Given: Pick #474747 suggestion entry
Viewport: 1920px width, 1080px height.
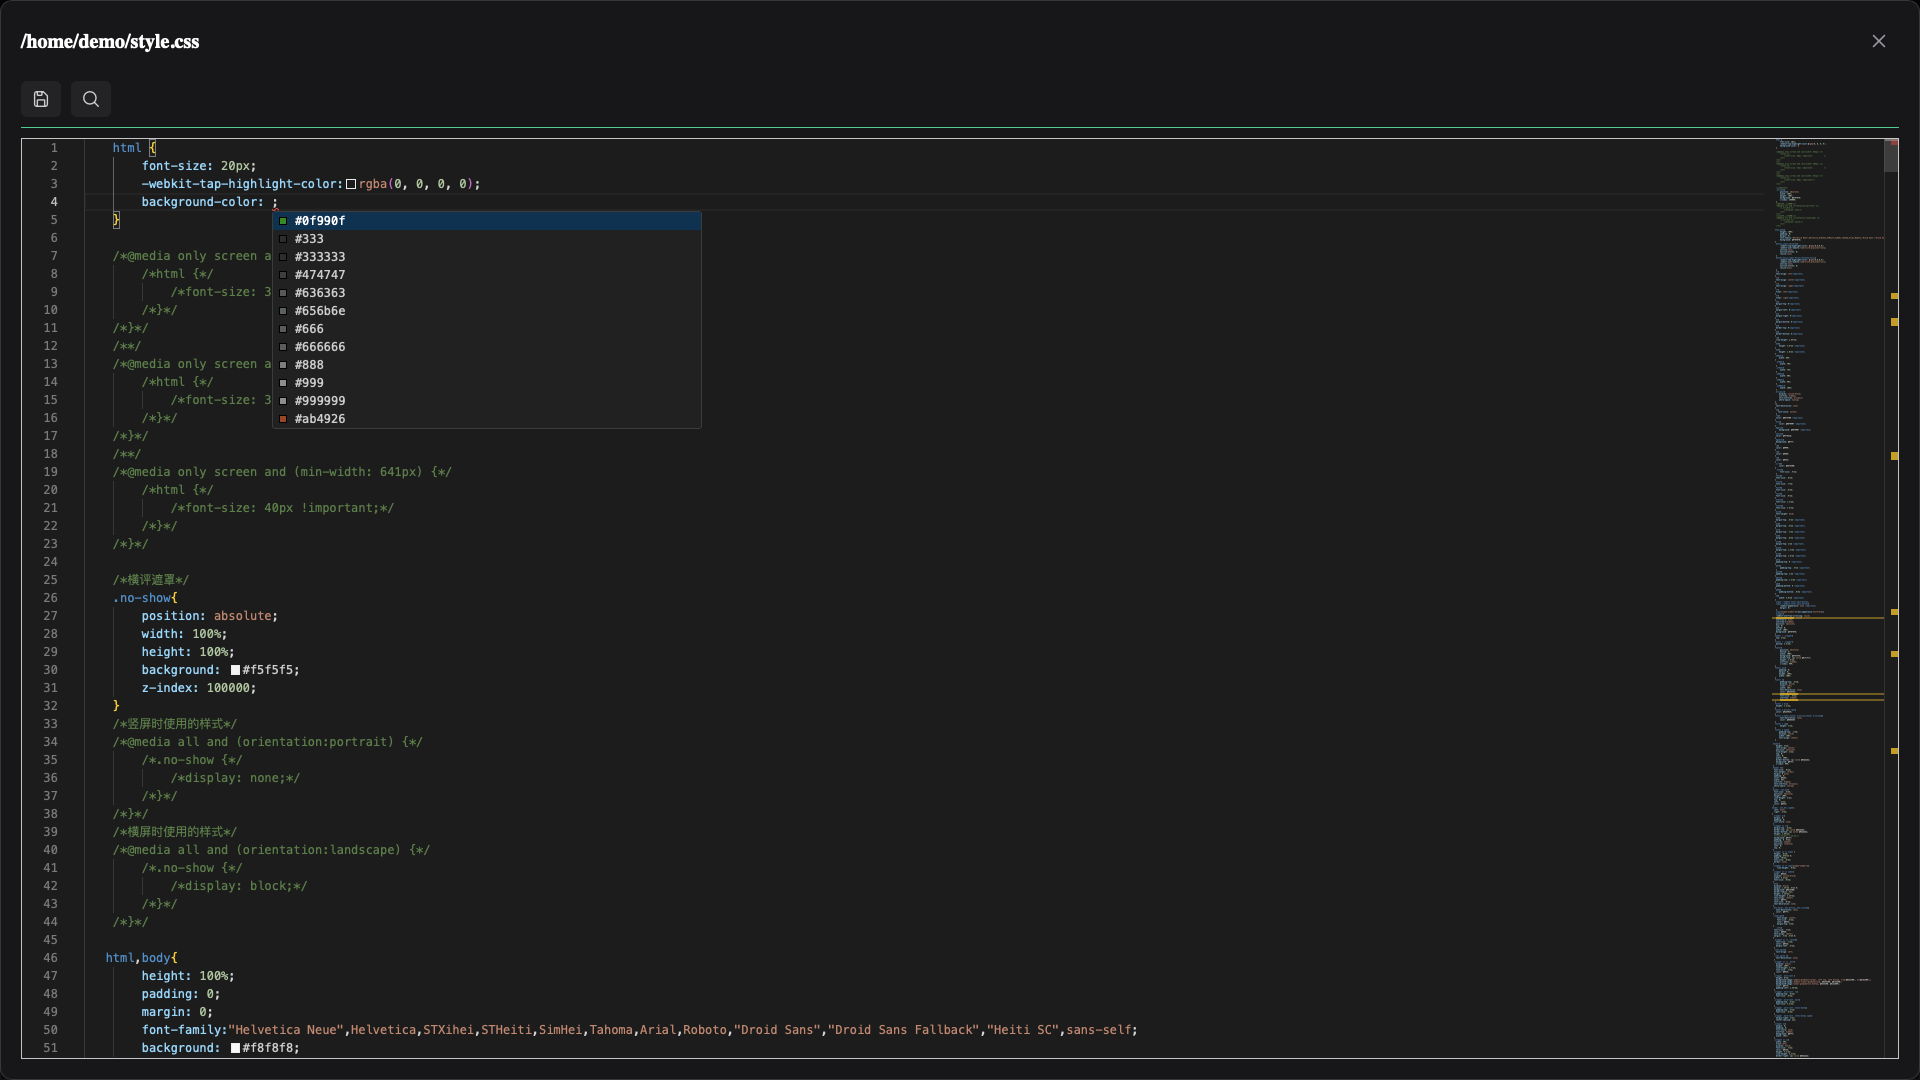Looking at the screenshot, I should (x=487, y=275).
